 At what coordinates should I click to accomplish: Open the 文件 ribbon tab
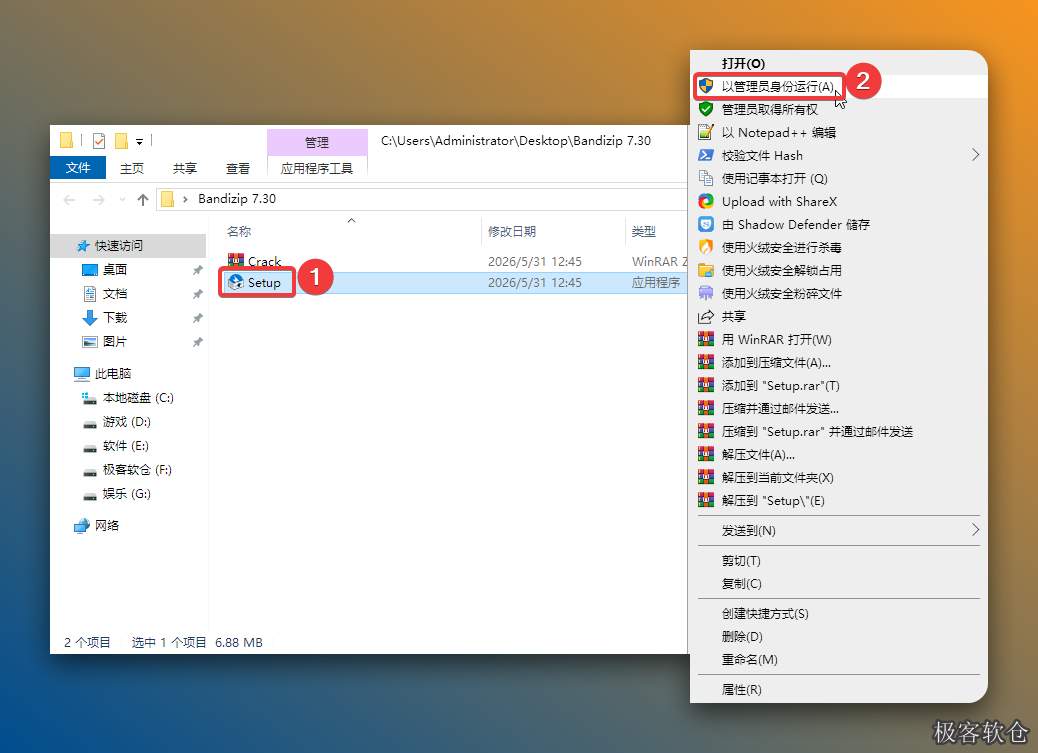click(x=78, y=168)
